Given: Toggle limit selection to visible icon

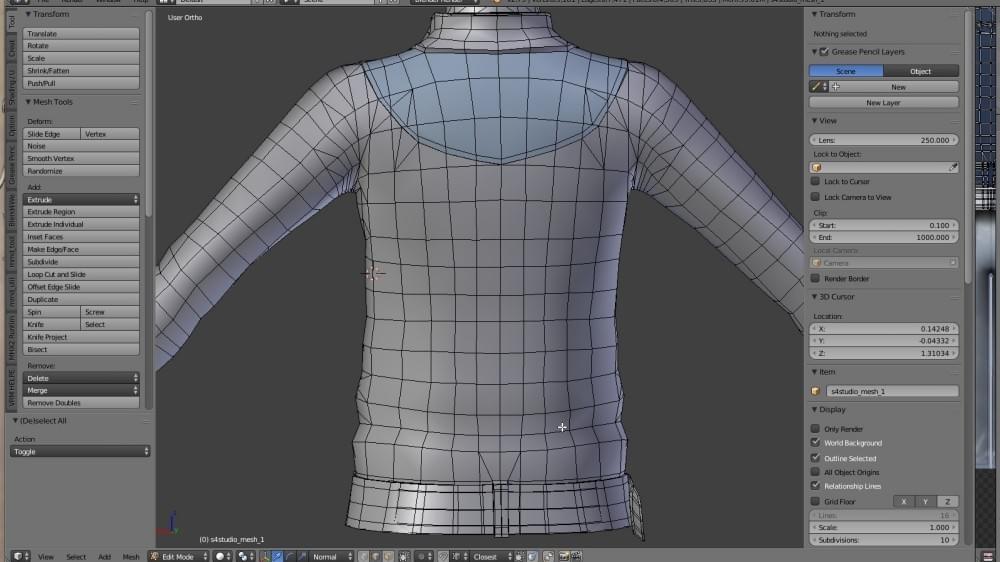Looking at the screenshot, I should point(404,556).
